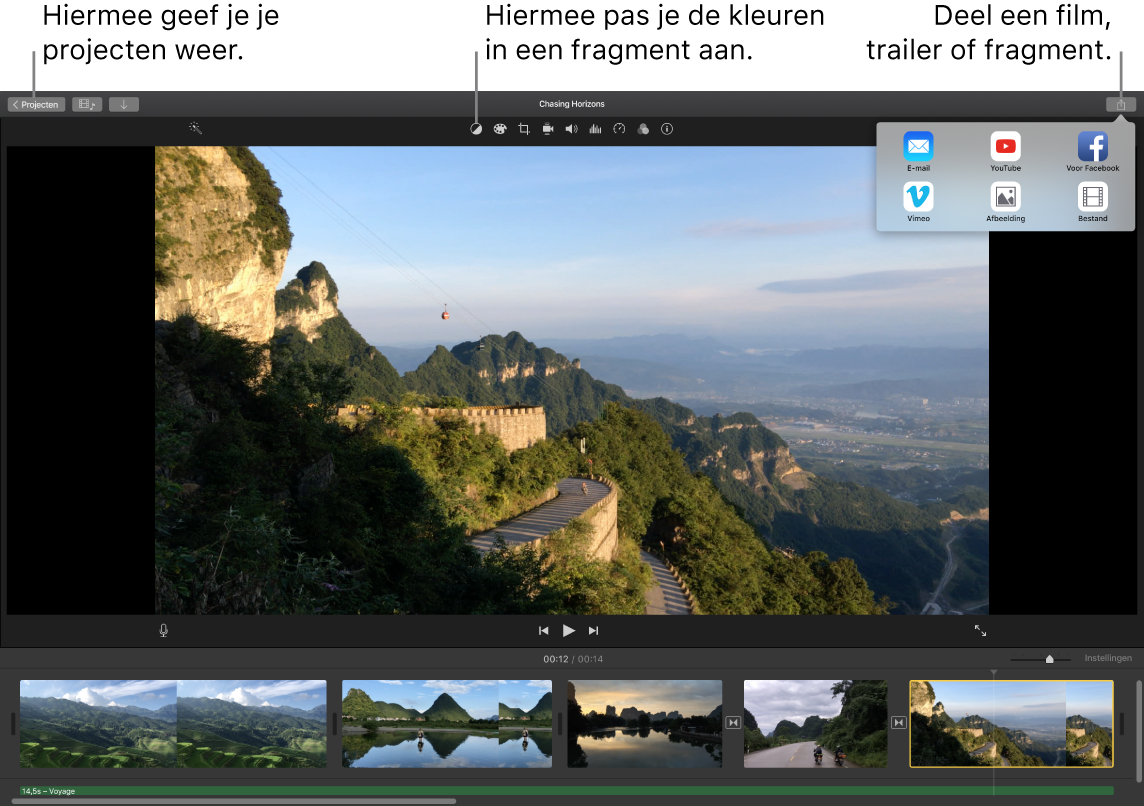The image size is (1144, 806).
Task: Skip to previous clip
Action: click(x=544, y=630)
